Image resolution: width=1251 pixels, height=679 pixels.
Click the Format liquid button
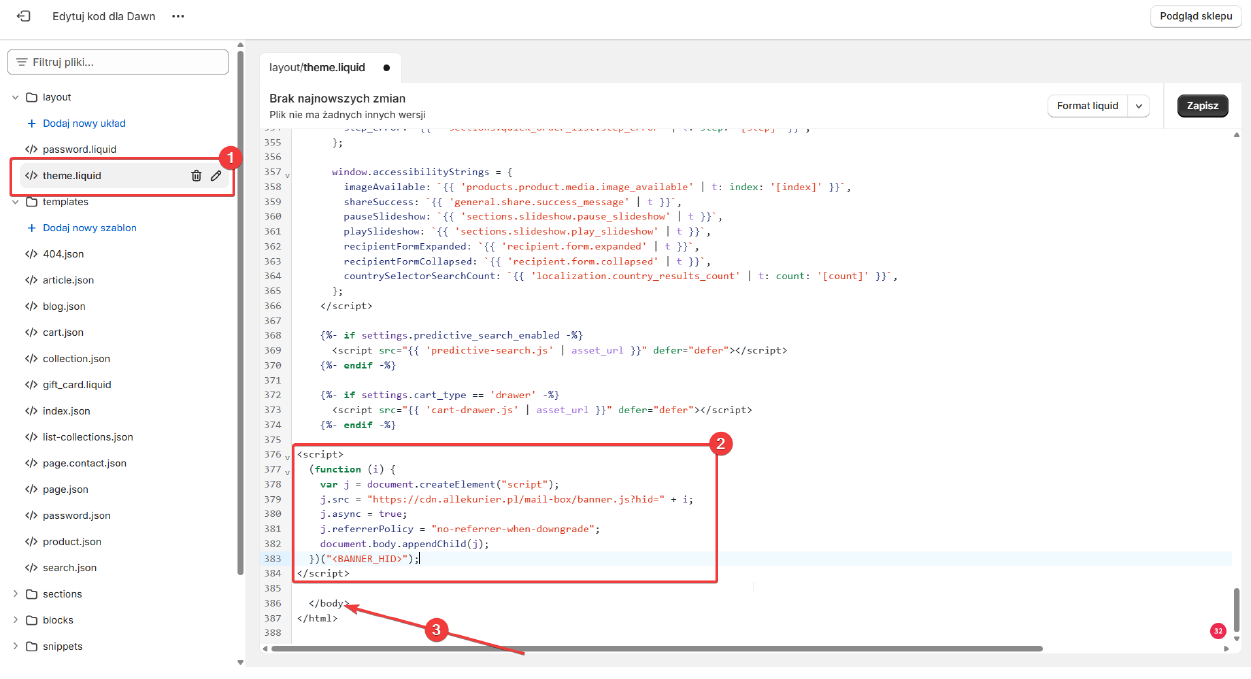click(x=1087, y=106)
